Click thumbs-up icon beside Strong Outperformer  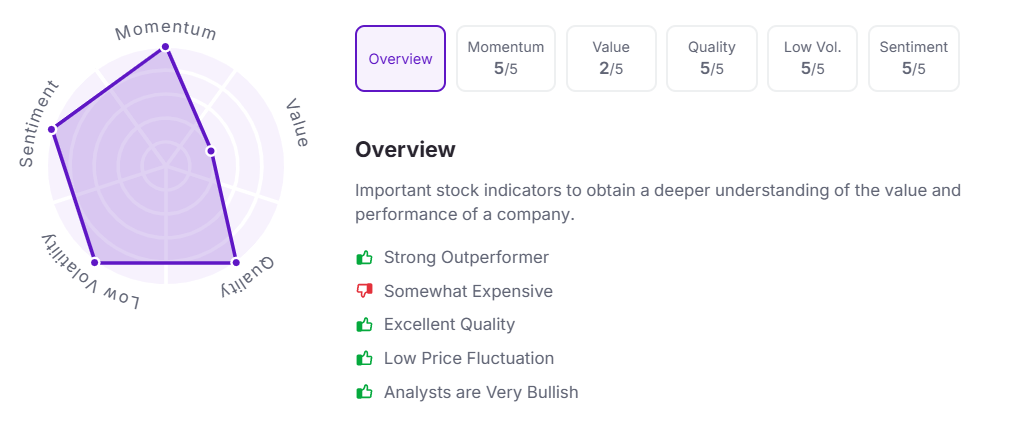pos(364,258)
